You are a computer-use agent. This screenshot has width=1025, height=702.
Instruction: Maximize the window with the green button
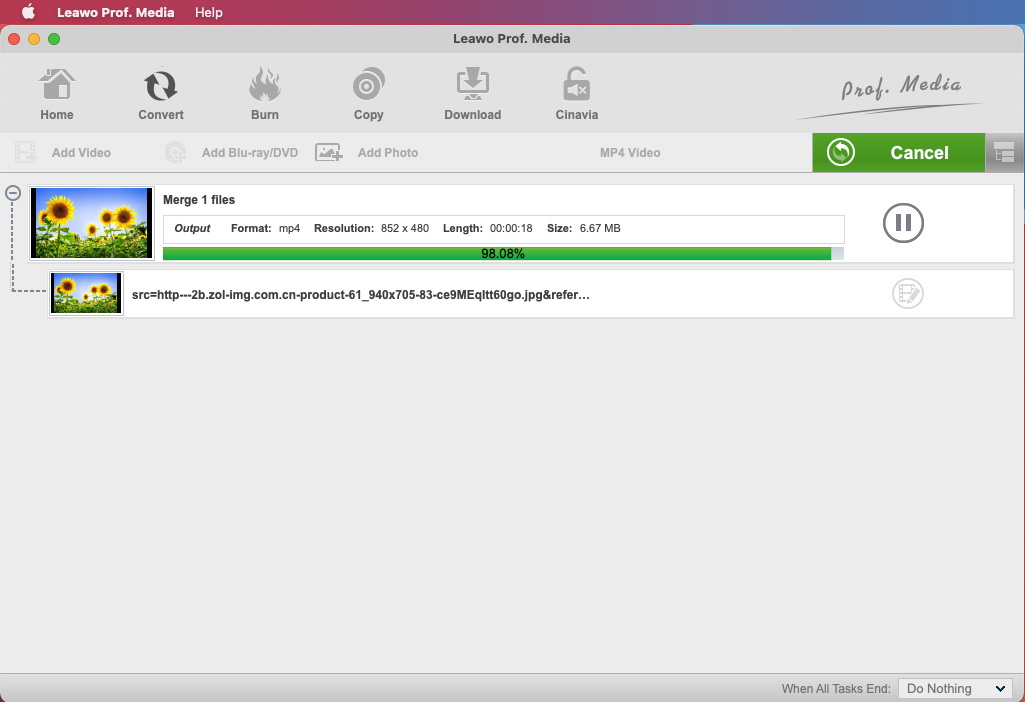[x=54, y=39]
